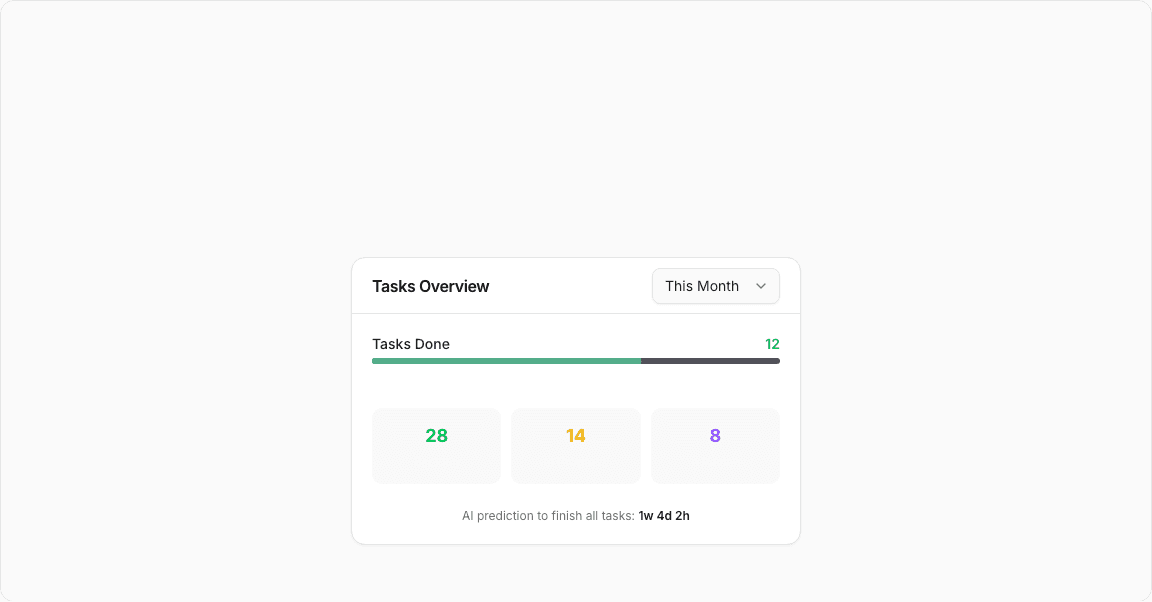Click the Tasks Done label
The height and width of the screenshot is (602, 1152).
pos(411,344)
